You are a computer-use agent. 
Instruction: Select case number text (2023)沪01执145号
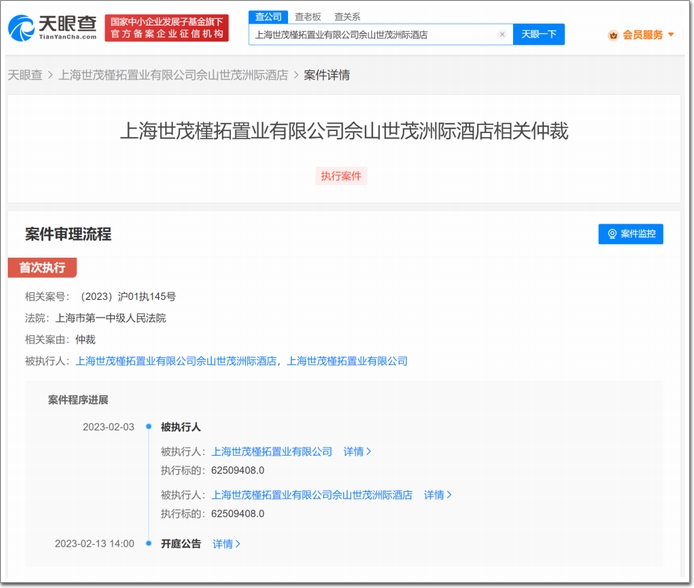[x=128, y=296]
